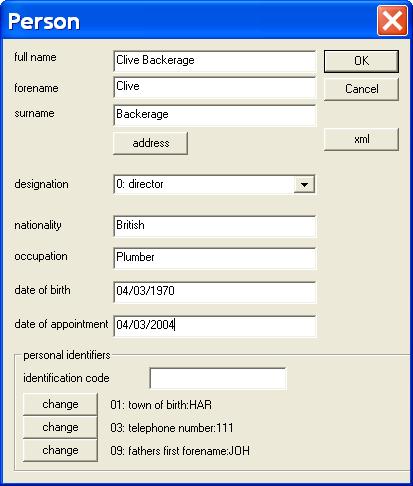
Task: Change the town of birth identifier
Action: tap(60, 404)
